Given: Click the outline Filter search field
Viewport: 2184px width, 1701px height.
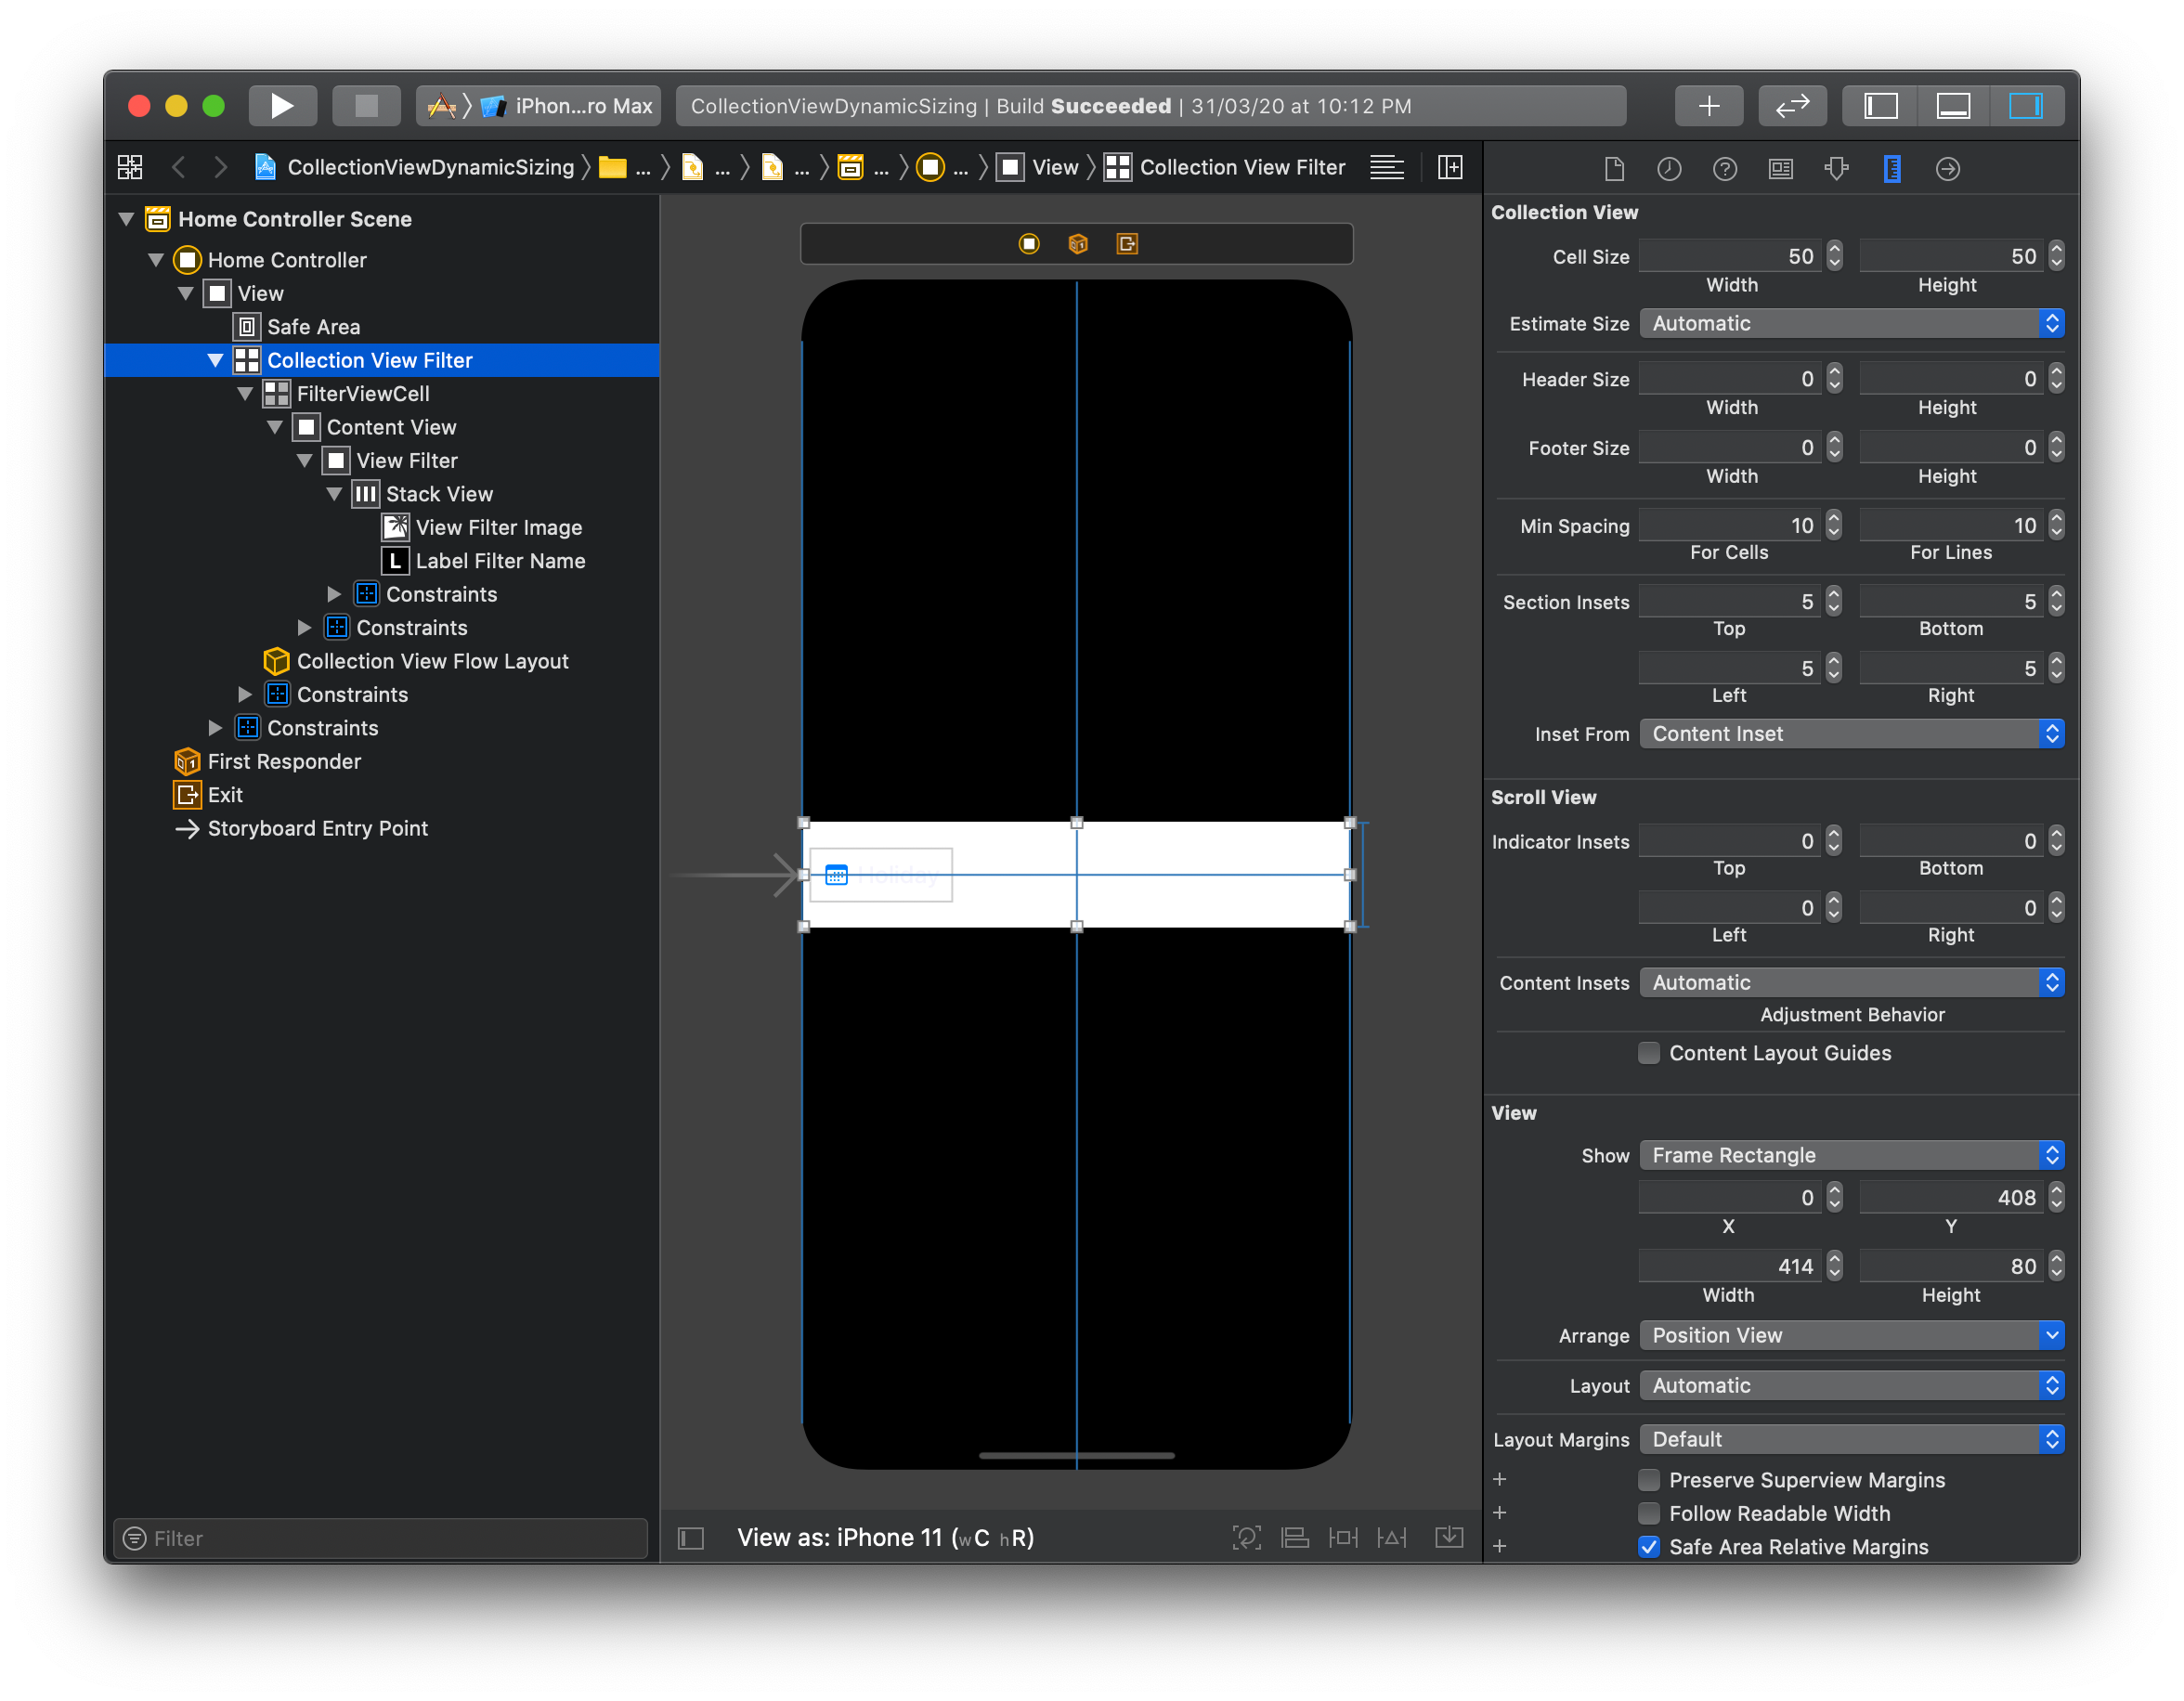Looking at the screenshot, I should coord(381,1539).
